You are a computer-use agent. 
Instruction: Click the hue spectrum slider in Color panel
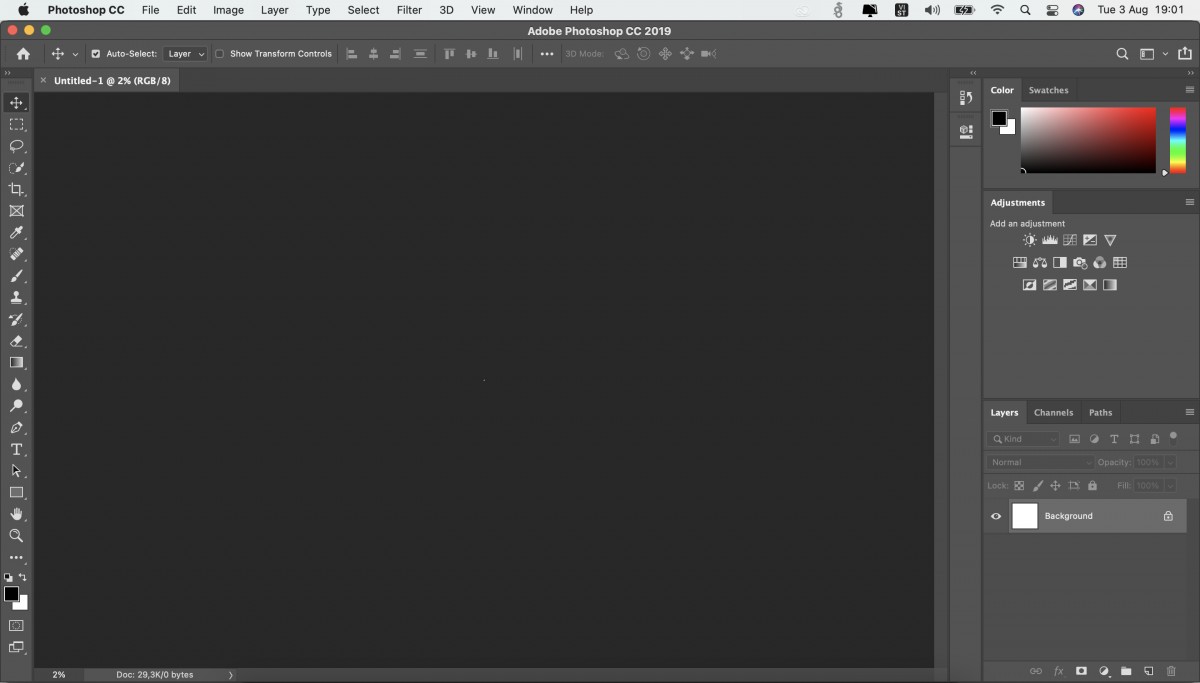point(1178,140)
